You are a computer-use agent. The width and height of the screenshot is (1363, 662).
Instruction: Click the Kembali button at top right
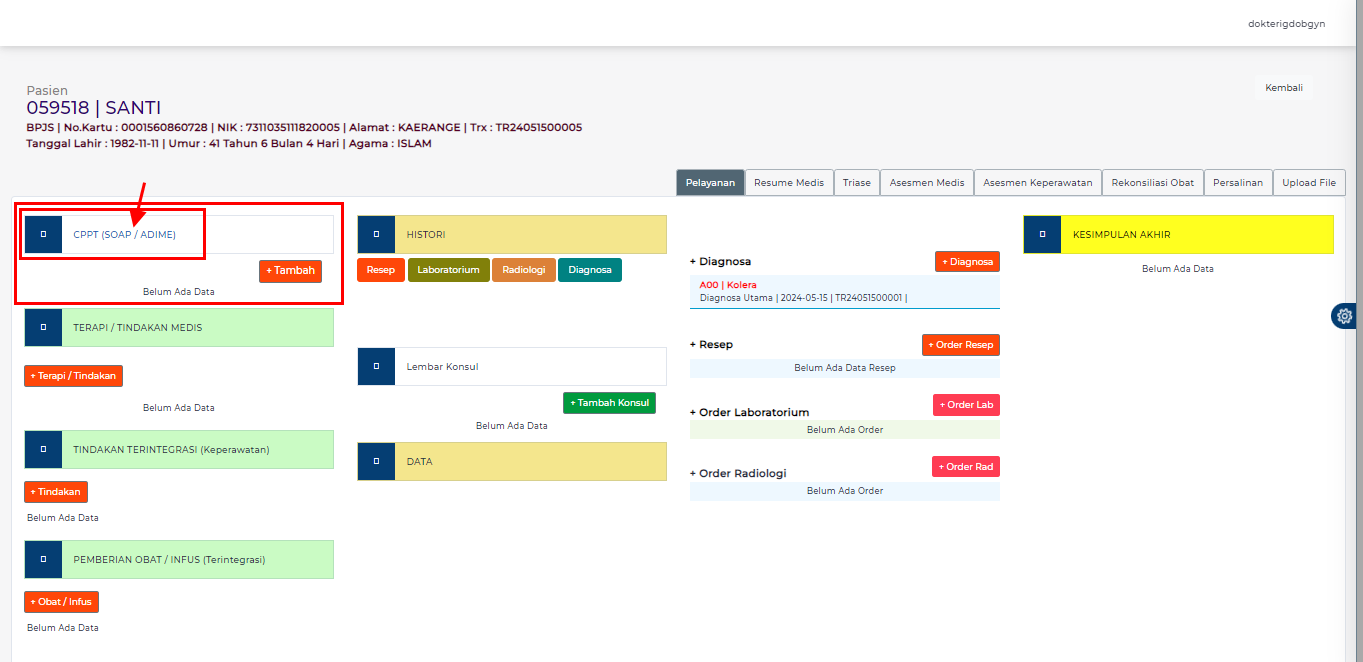tap(1283, 87)
